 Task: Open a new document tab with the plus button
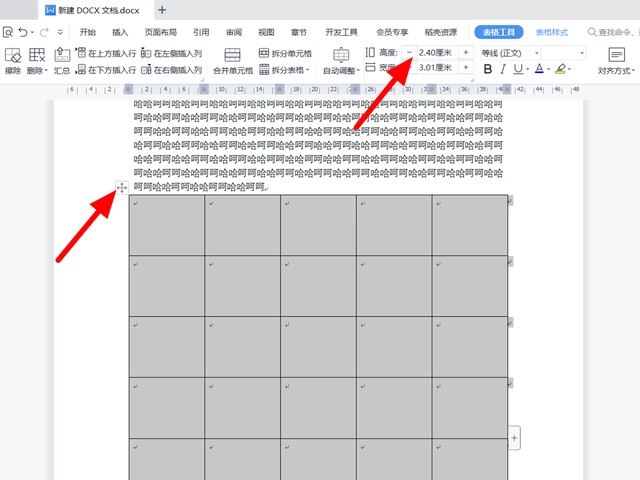pyautogui.click(x=162, y=10)
